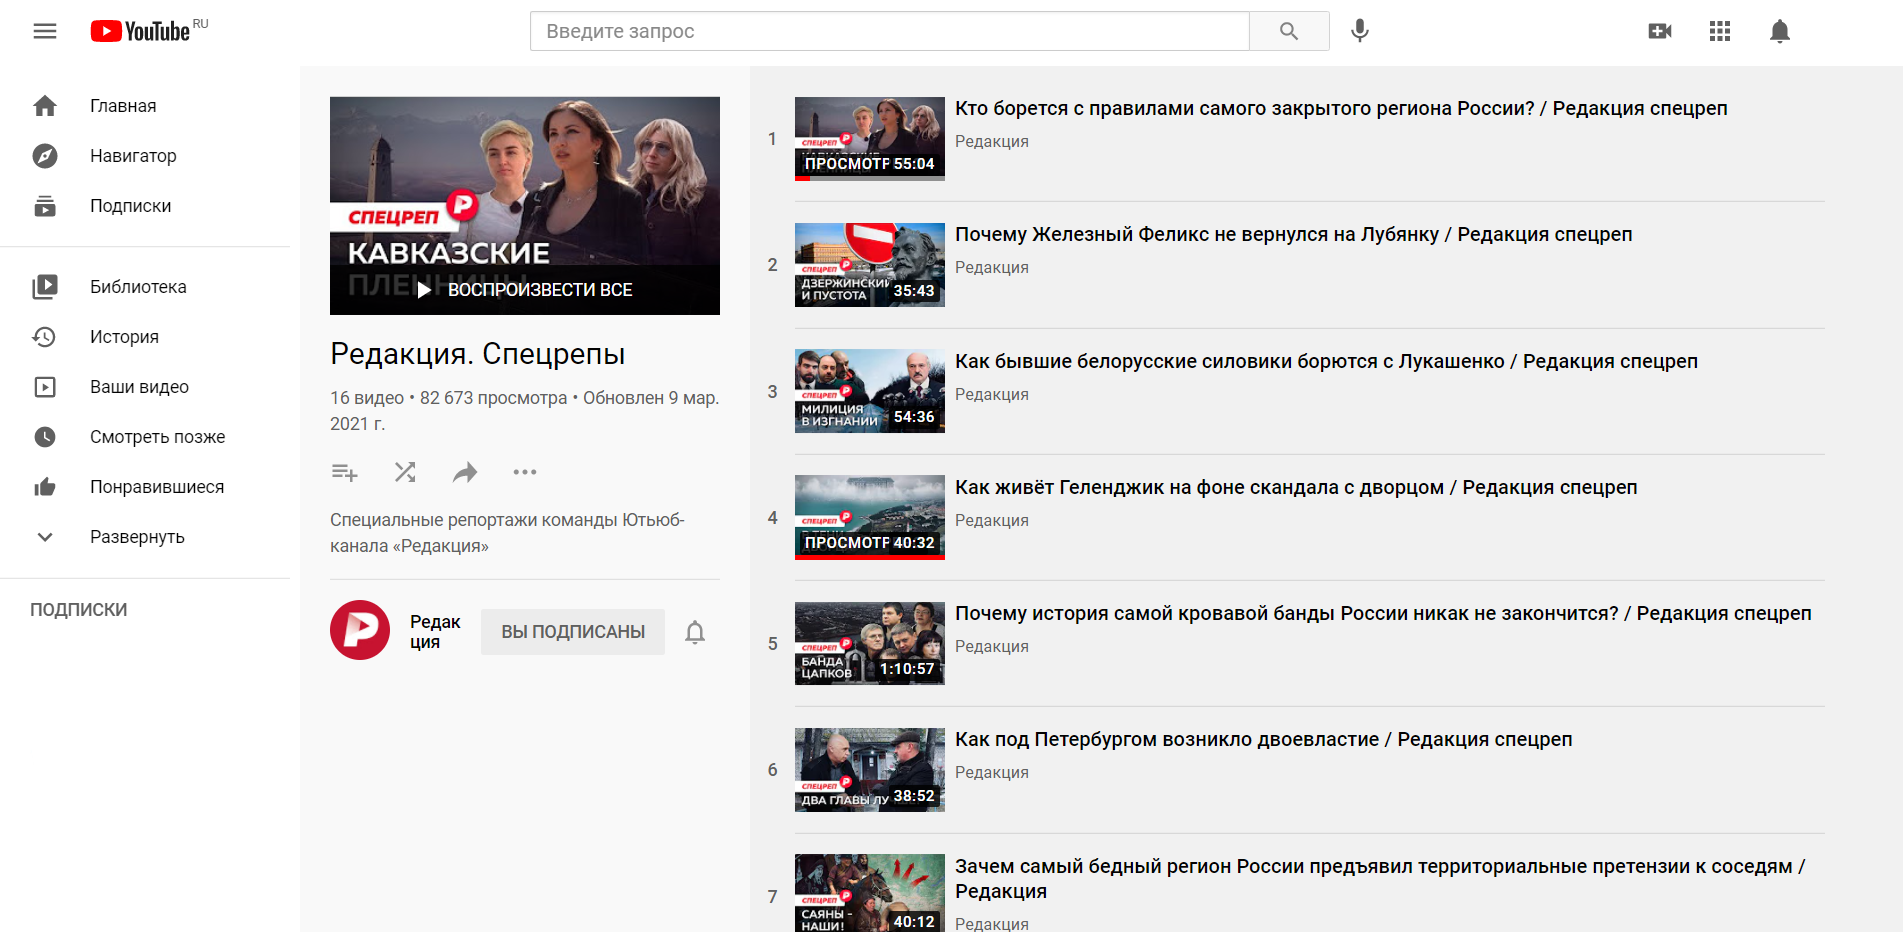
Task: Click Редакция channel under video 5
Action: (x=992, y=646)
